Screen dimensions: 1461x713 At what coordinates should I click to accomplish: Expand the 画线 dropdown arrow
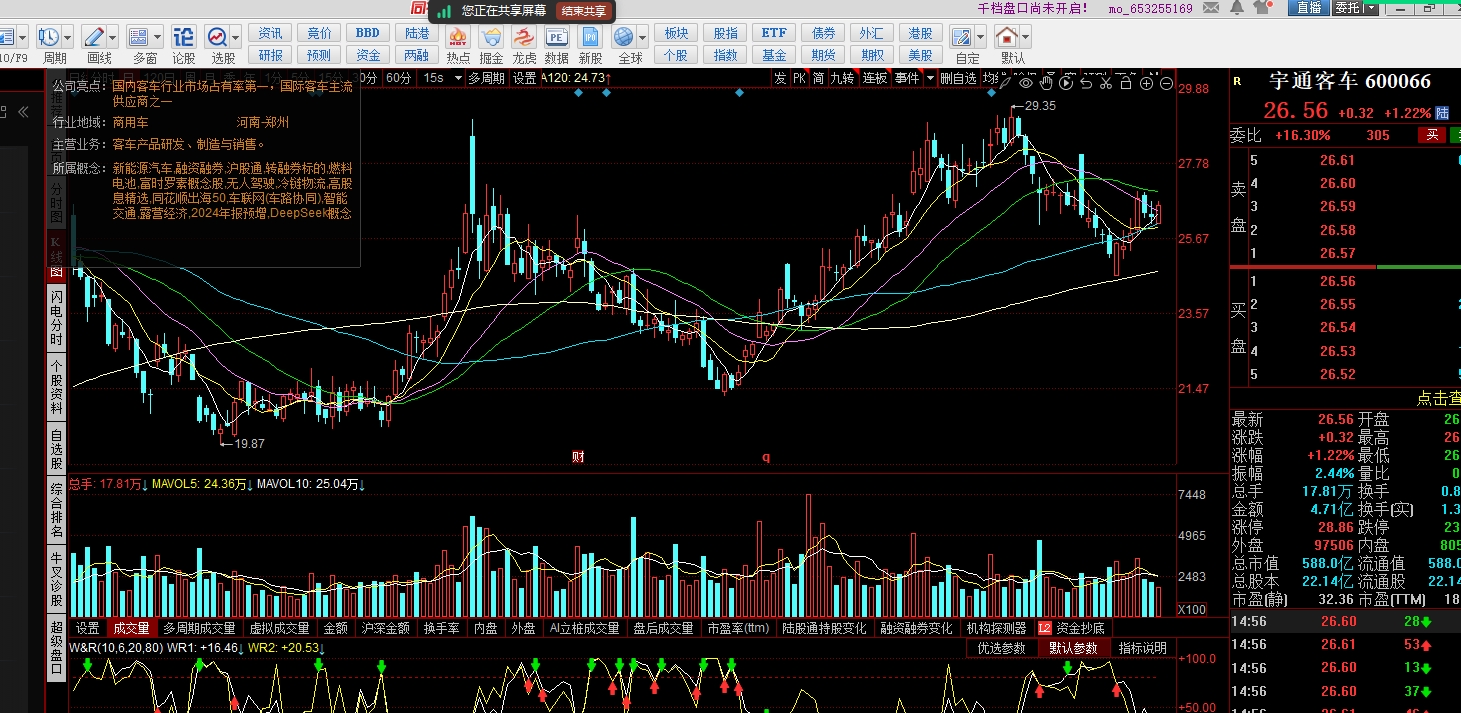click(114, 38)
